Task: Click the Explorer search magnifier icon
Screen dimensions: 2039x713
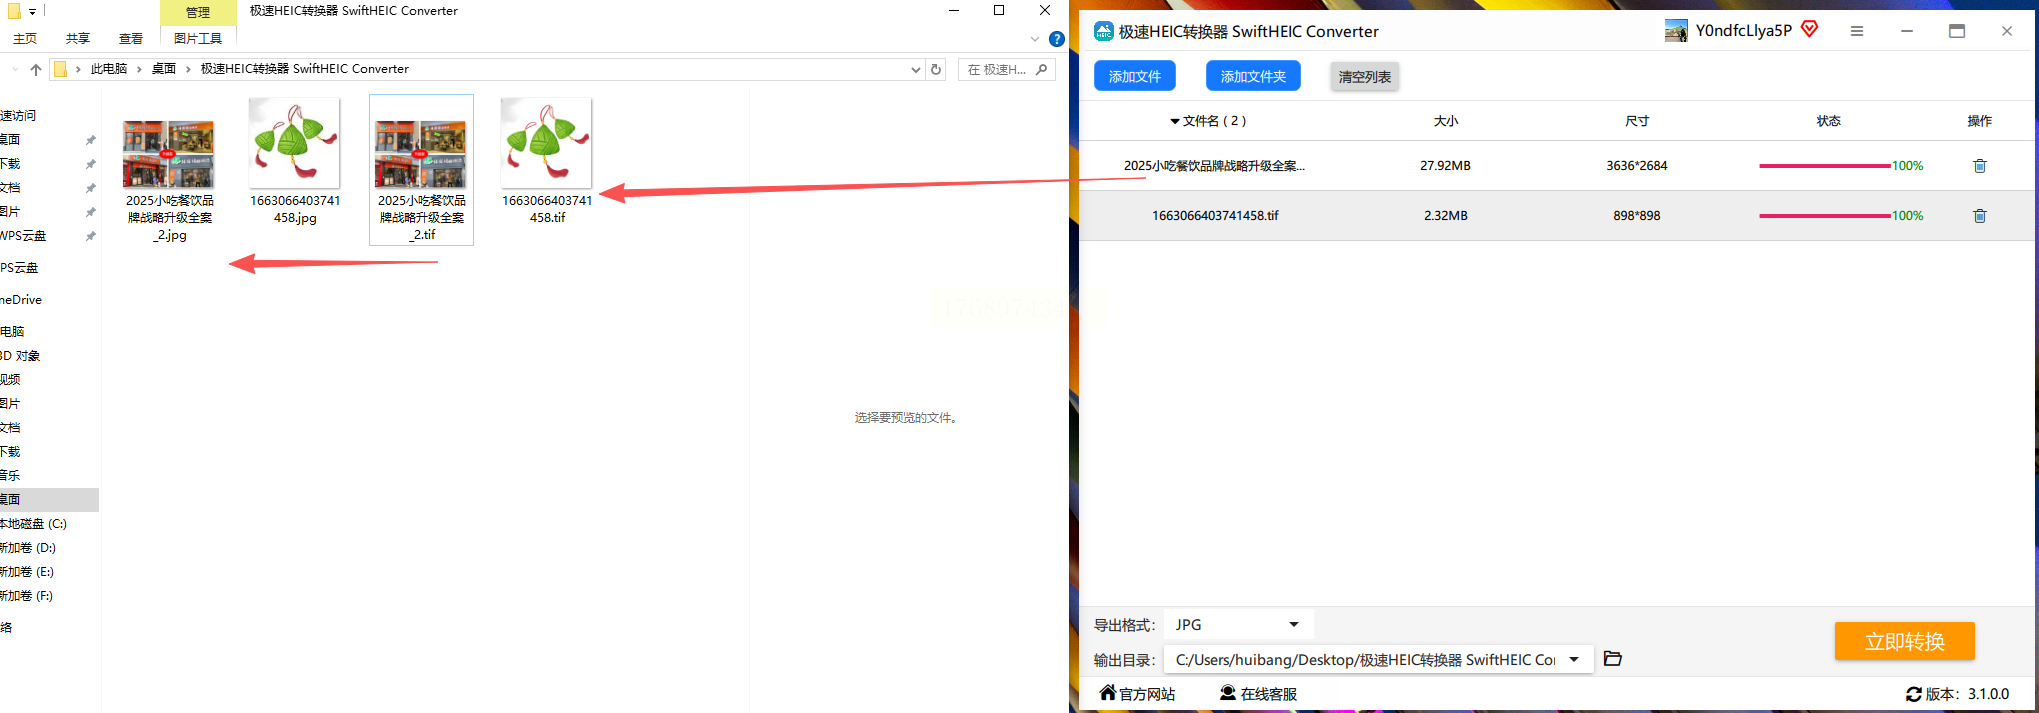Action: click(x=1041, y=69)
